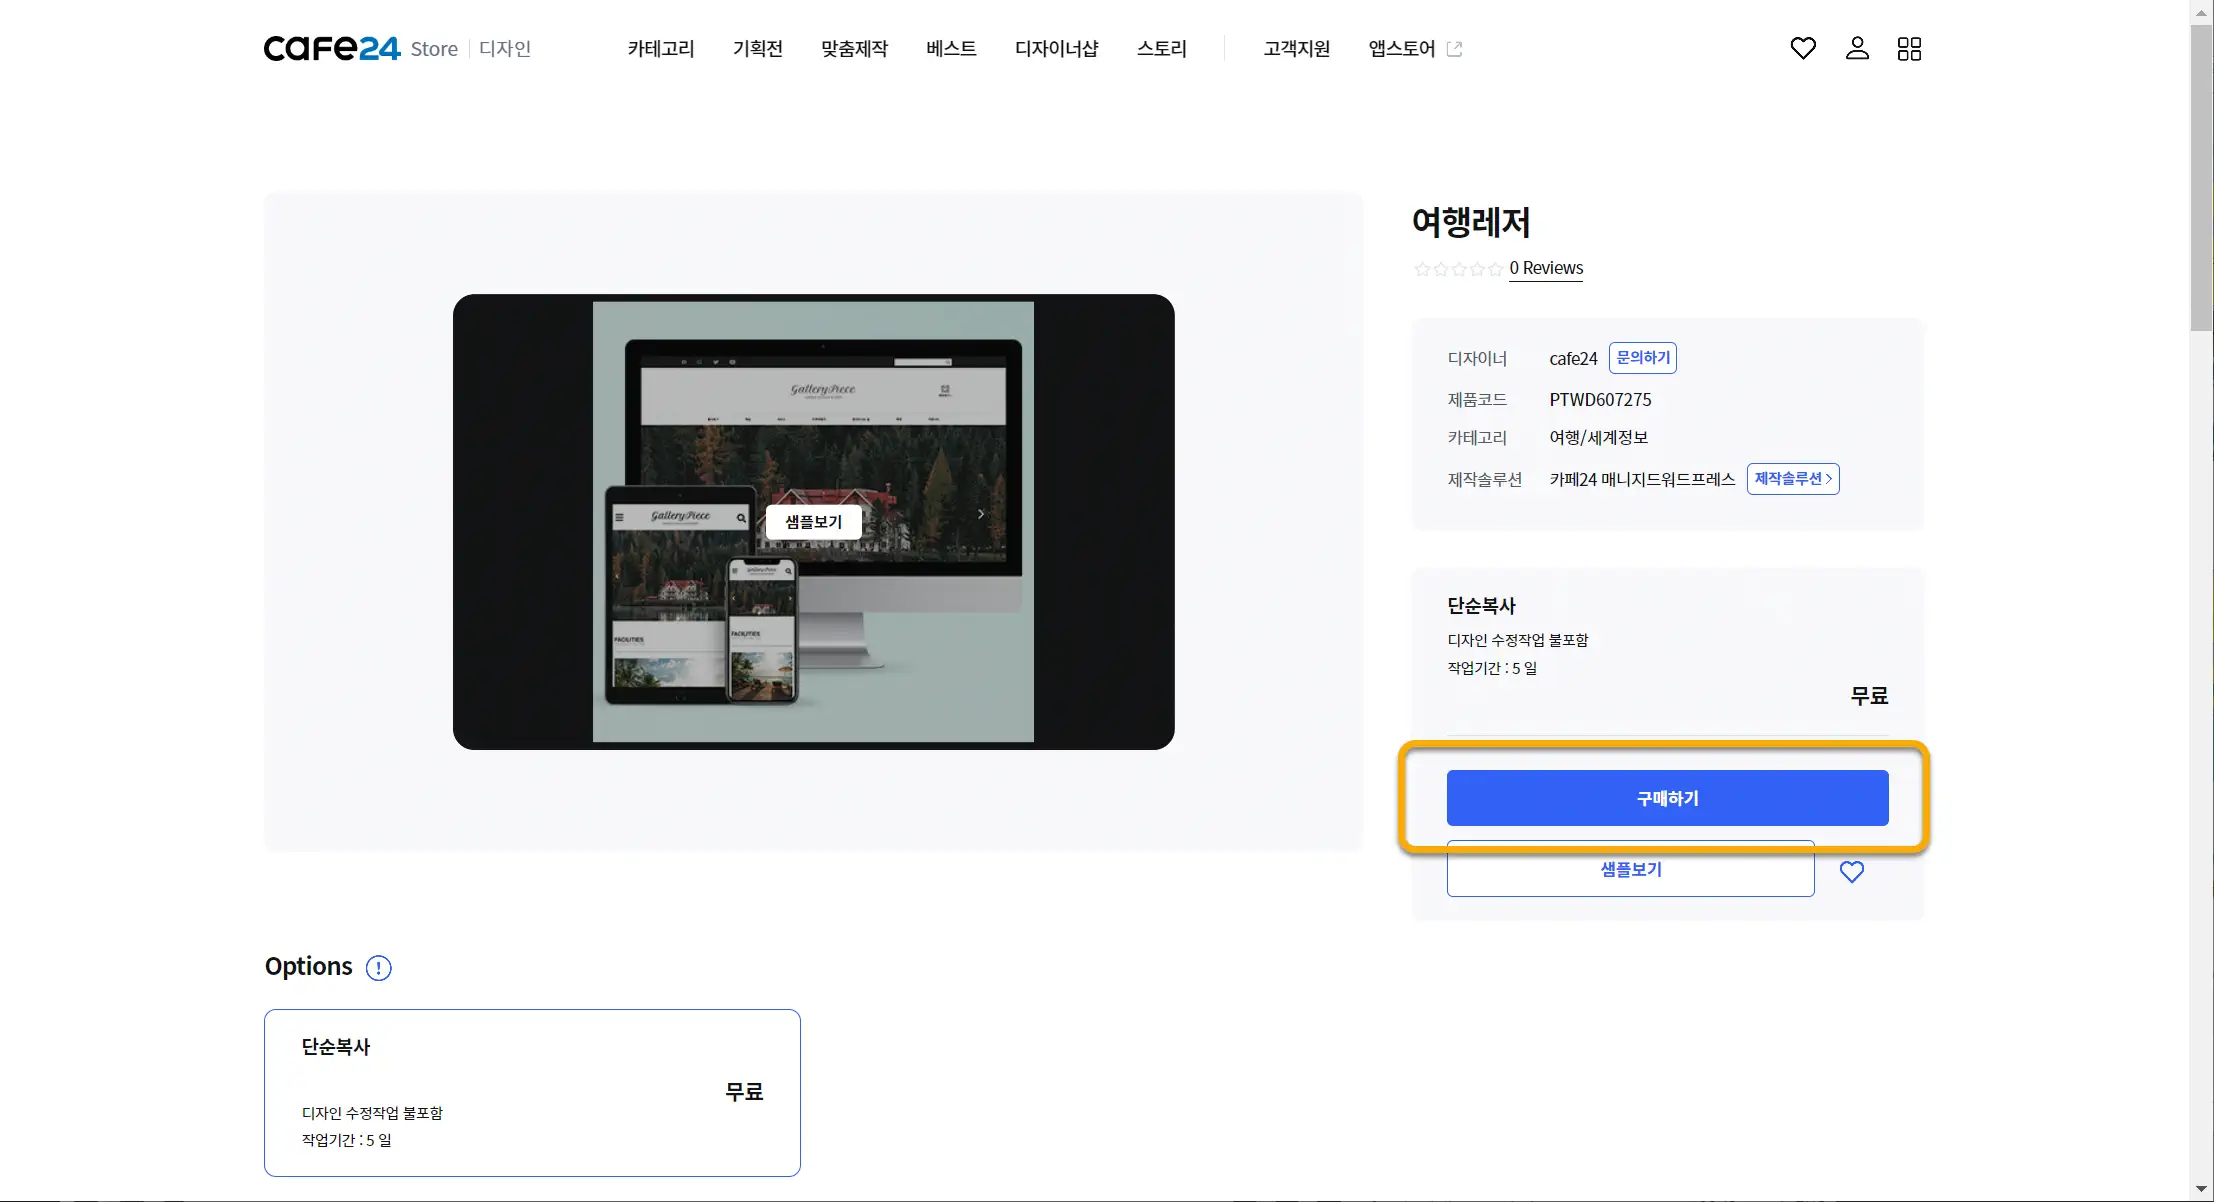Open the account profile icon
The height and width of the screenshot is (1202, 2214).
pyautogui.click(x=1856, y=48)
